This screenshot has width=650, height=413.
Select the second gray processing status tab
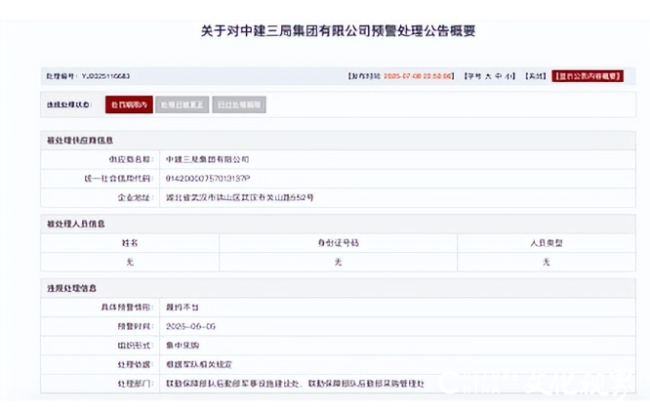(181, 104)
